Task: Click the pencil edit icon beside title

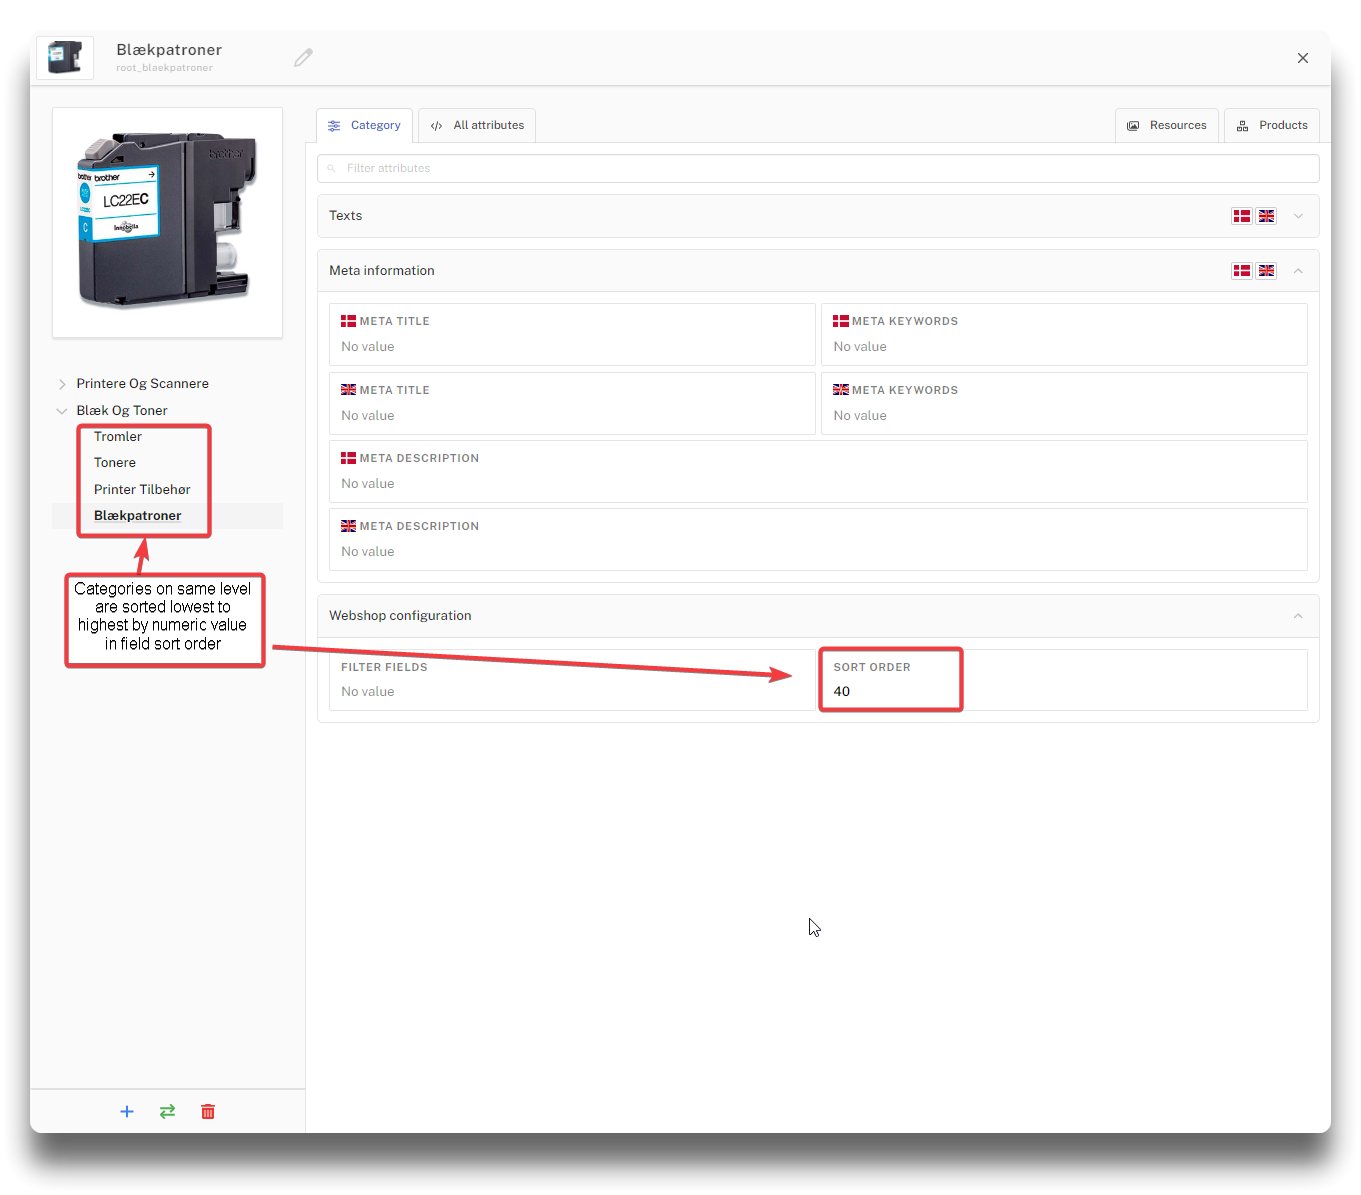Action: click(x=303, y=58)
